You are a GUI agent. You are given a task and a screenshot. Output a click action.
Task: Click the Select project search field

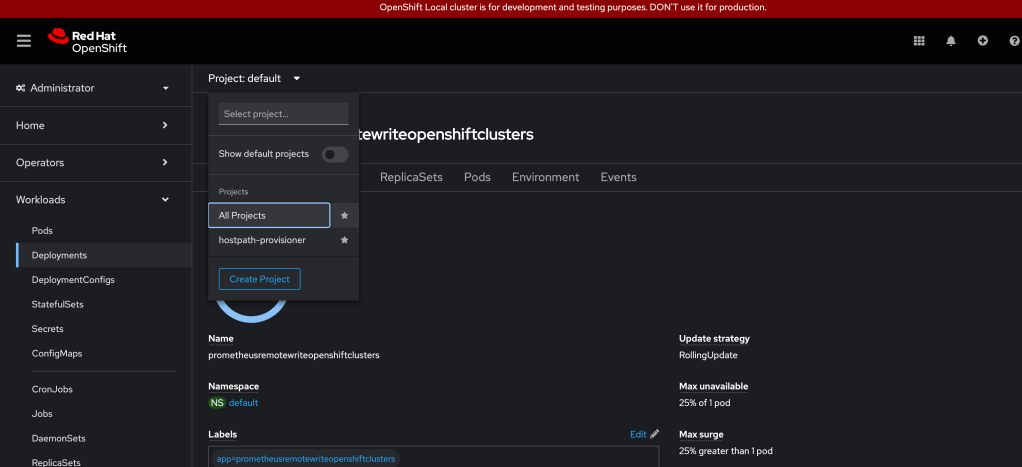284,113
